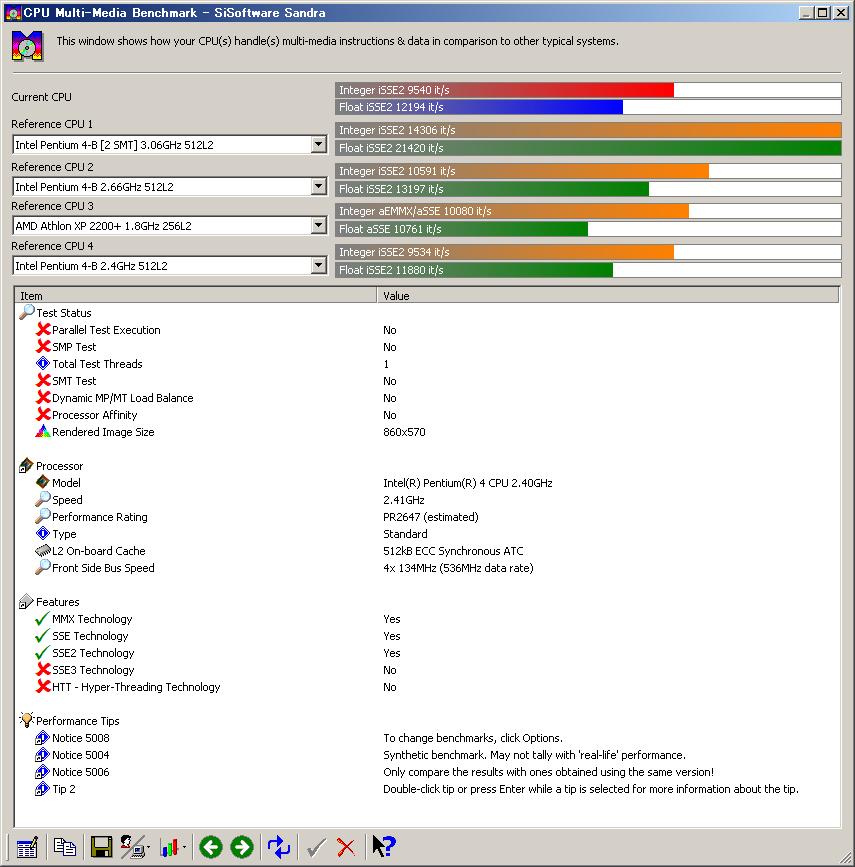This screenshot has height=867, width=855.
Task: Click the AMD Athlon XP 2200+ combo box
Action: coord(169,226)
